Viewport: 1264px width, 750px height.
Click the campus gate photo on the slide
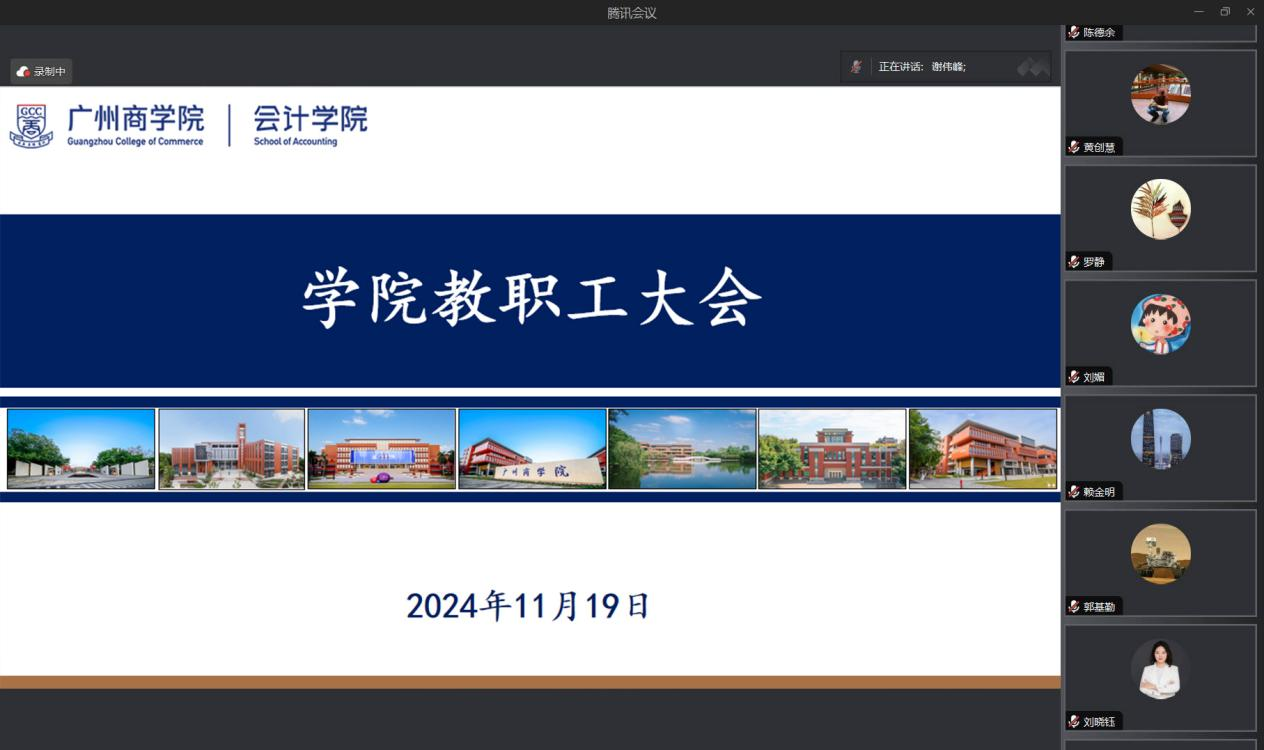pos(80,448)
